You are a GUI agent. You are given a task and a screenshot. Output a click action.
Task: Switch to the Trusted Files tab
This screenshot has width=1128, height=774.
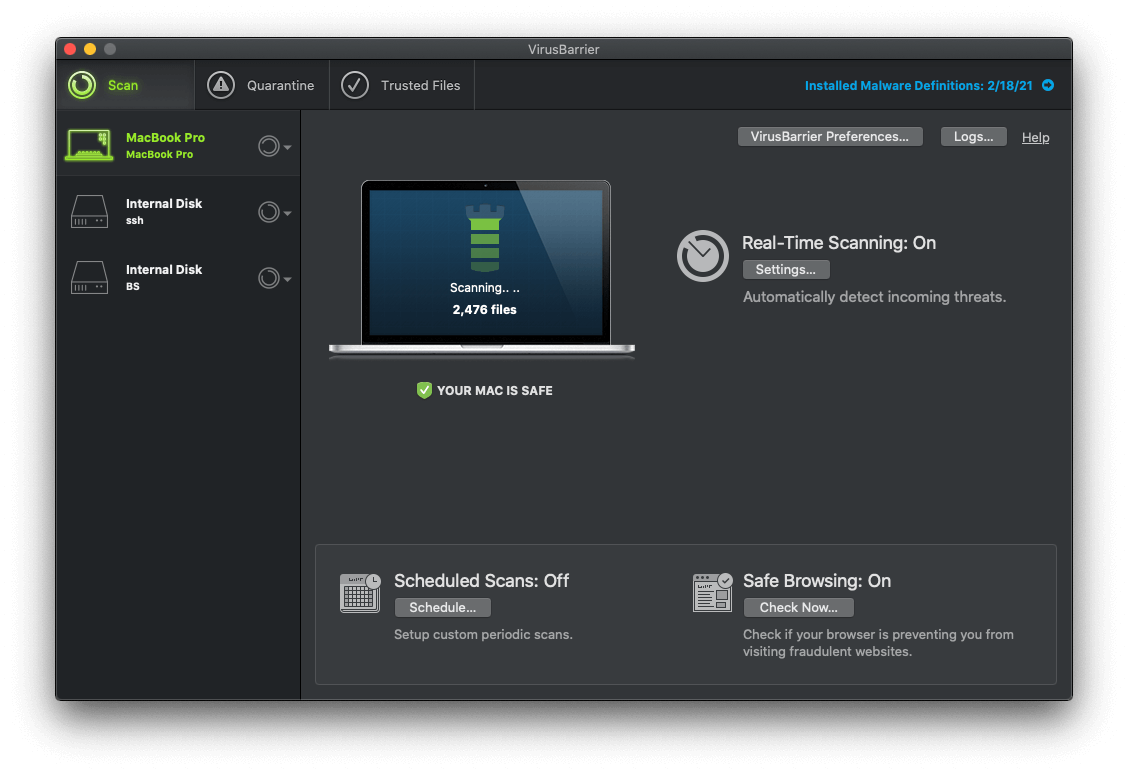point(401,85)
